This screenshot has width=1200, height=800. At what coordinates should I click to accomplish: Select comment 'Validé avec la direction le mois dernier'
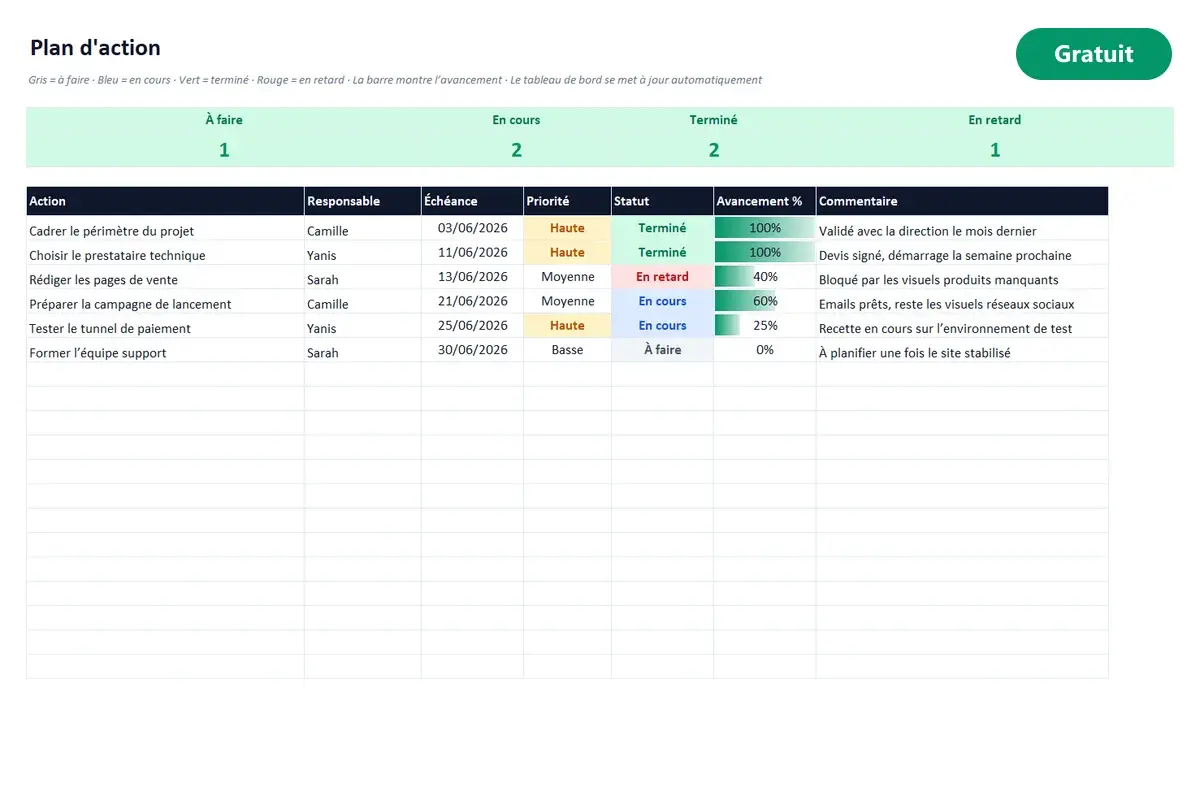[x=962, y=229]
